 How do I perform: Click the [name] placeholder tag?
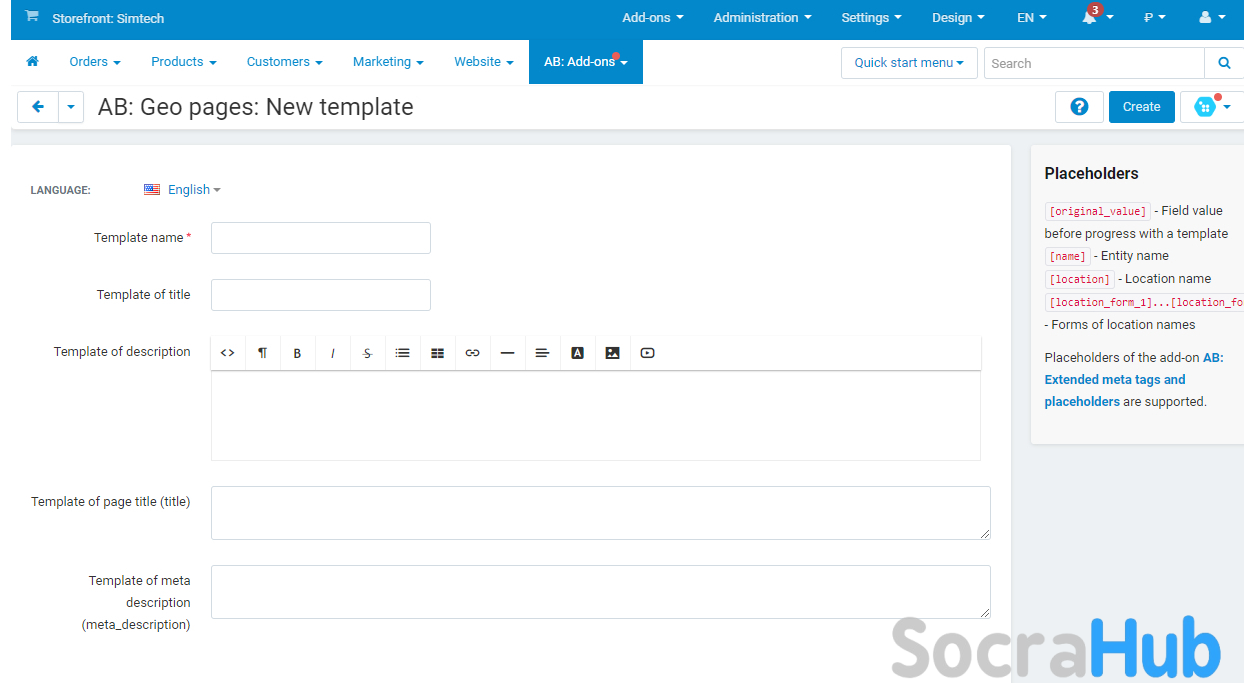[x=1067, y=256]
